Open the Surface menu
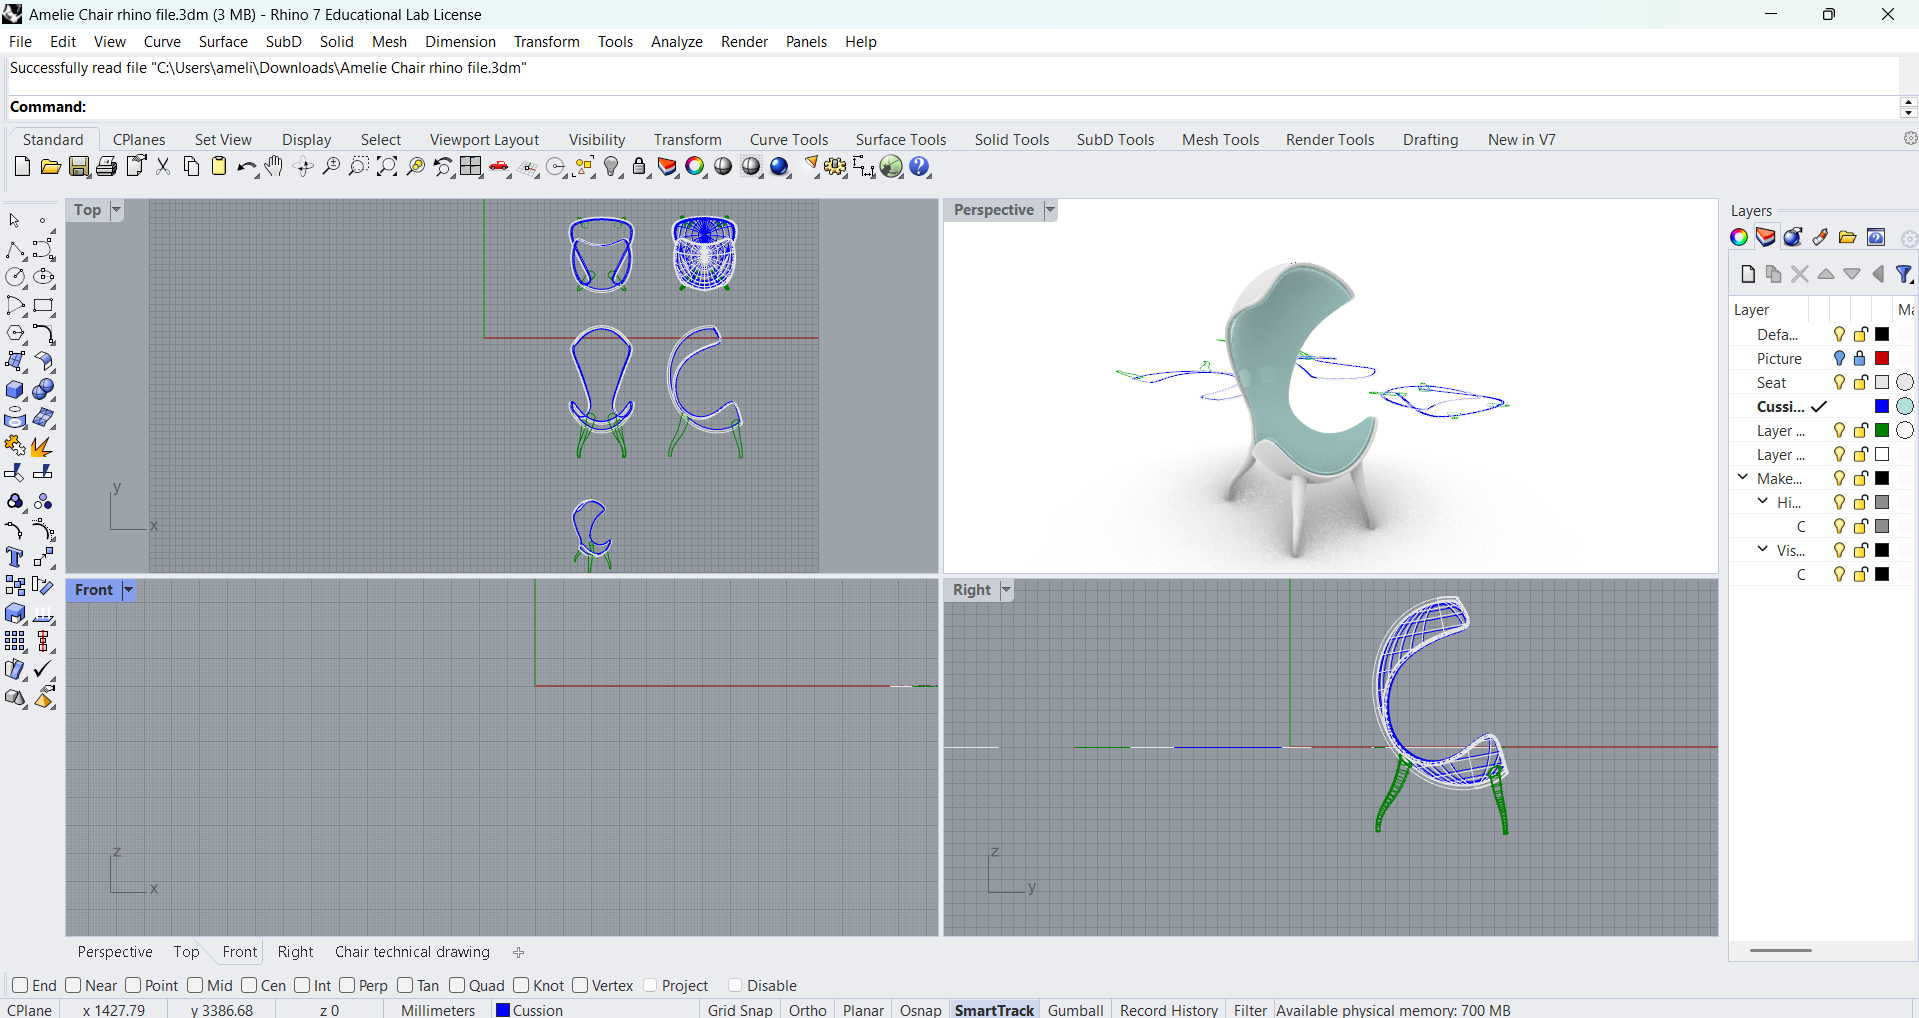Image resolution: width=1919 pixels, height=1018 pixels. click(x=223, y=41)
